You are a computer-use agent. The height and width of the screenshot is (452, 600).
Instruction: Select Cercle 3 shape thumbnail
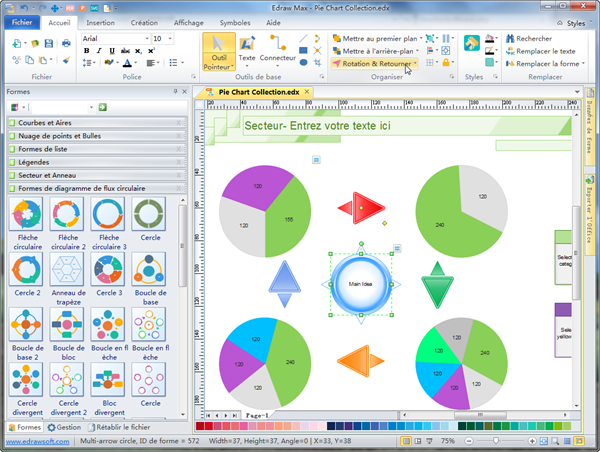108,269
